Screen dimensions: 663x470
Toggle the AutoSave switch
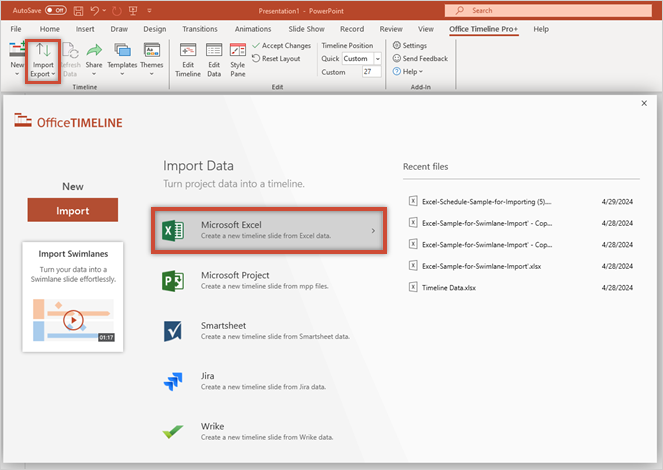tap(55, 9)
